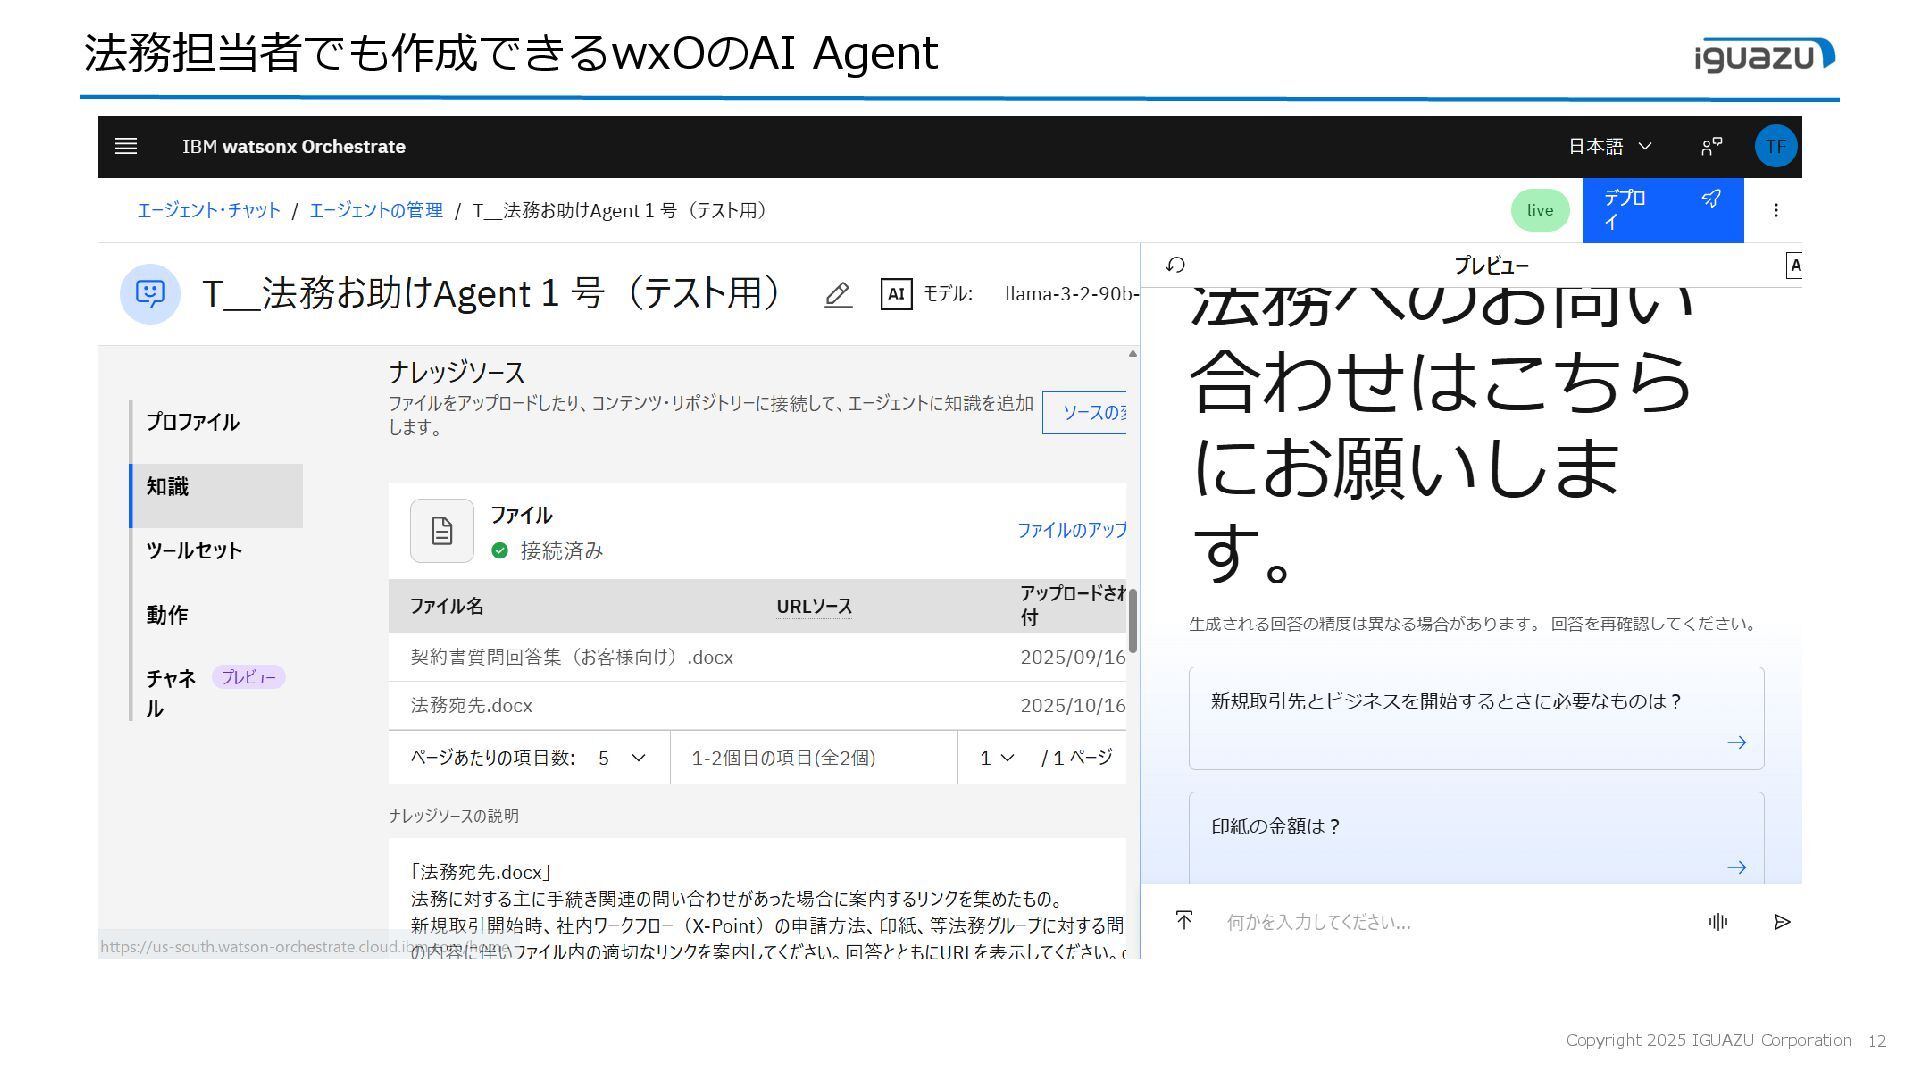Click the file document icon
Screen dimensions: 1920x1080
click(x=442, y=531)
